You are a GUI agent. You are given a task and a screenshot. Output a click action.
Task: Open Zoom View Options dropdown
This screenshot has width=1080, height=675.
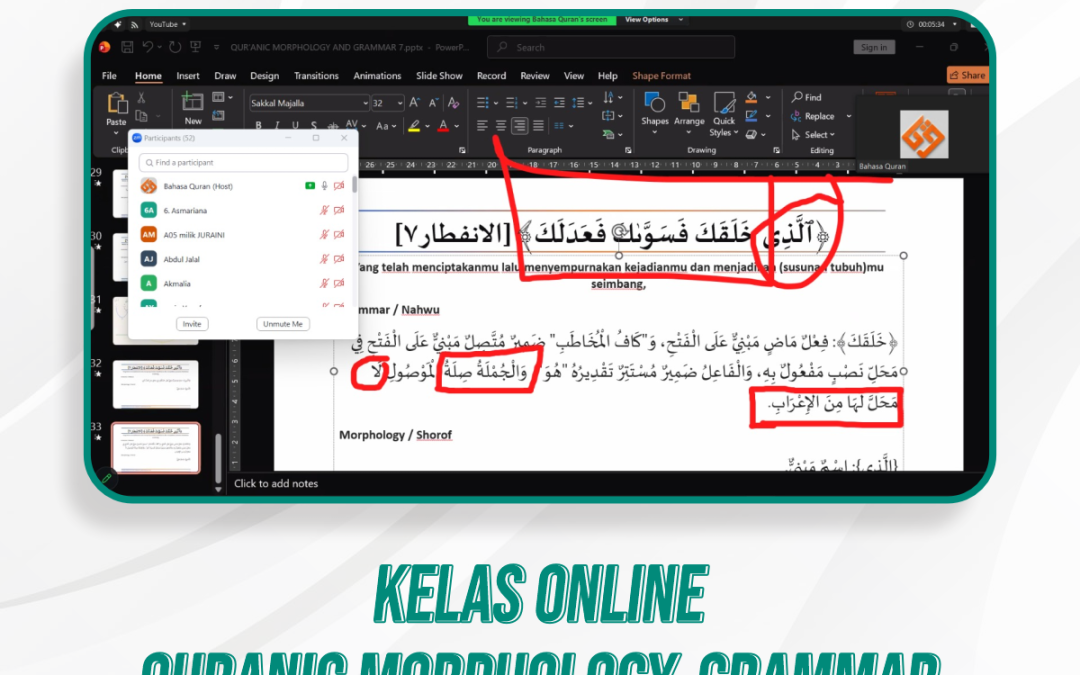pyautogui.click(x=654, y=20)
